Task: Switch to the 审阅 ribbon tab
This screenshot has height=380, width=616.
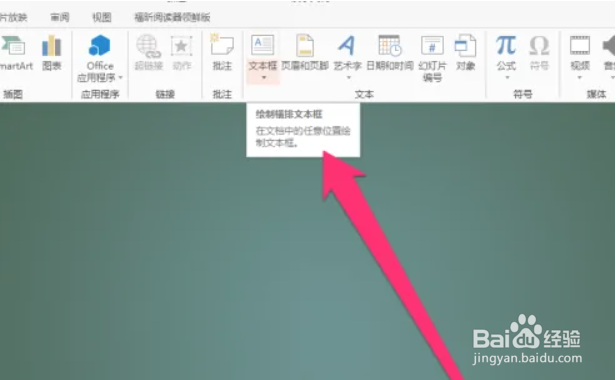Action: [x=60, y=17]
